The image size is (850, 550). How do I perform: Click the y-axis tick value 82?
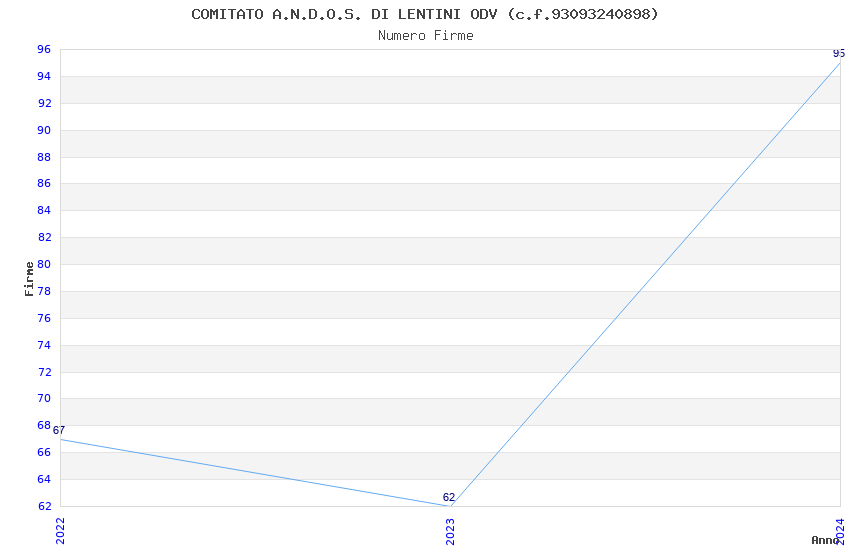pos(44,237)
